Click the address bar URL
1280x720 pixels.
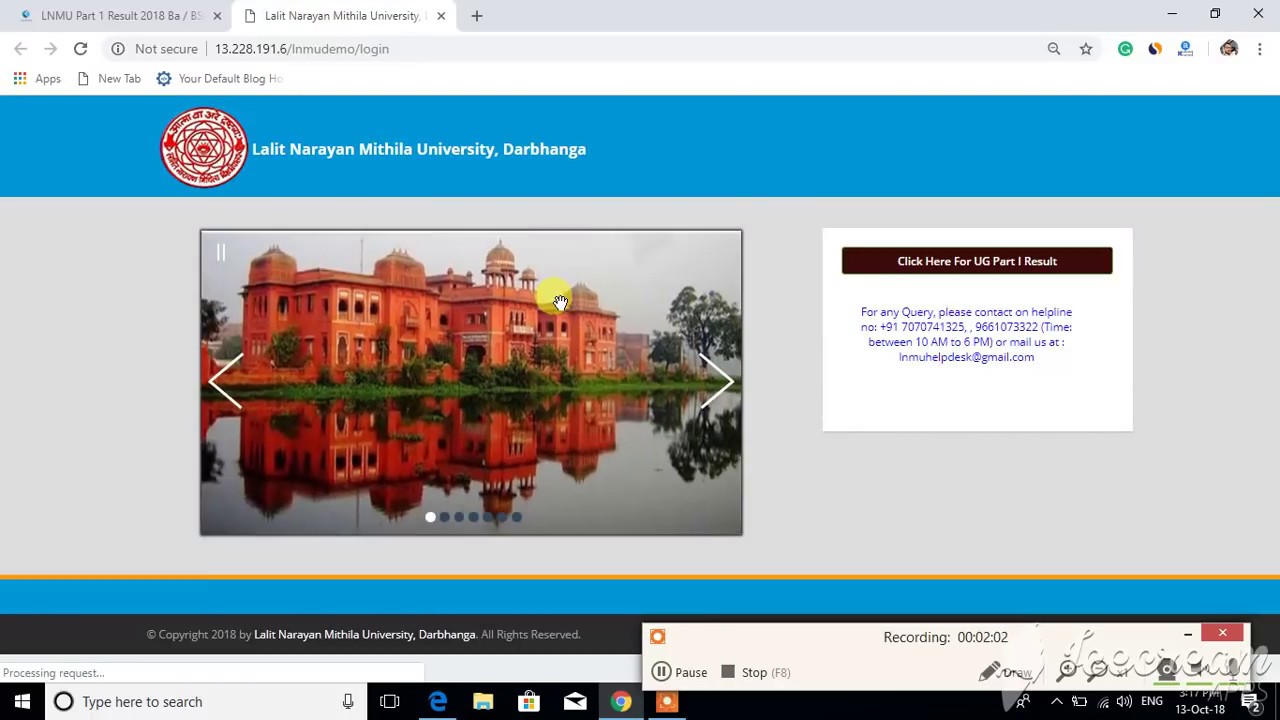tap(302, 49)
